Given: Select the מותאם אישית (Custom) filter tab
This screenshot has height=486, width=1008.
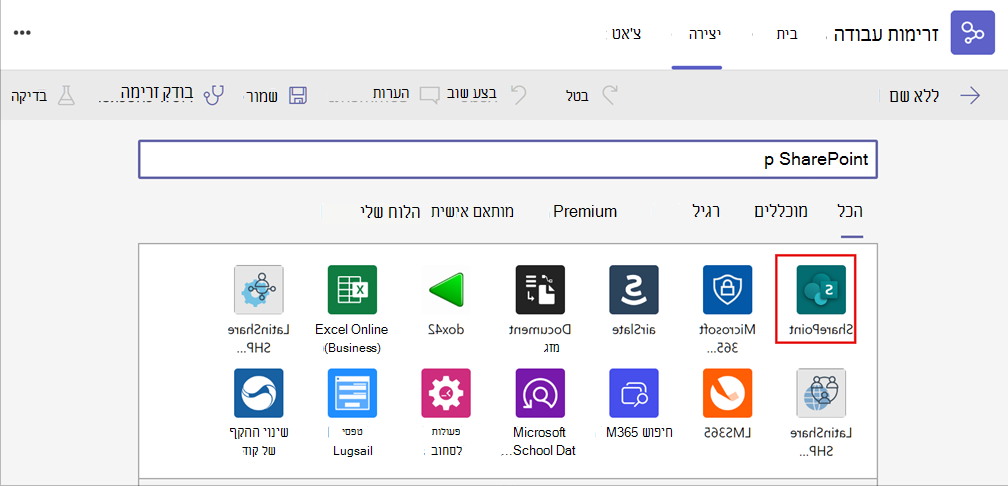Looking at the screenshot, I should pyautogui.click(x=472, y=212).
